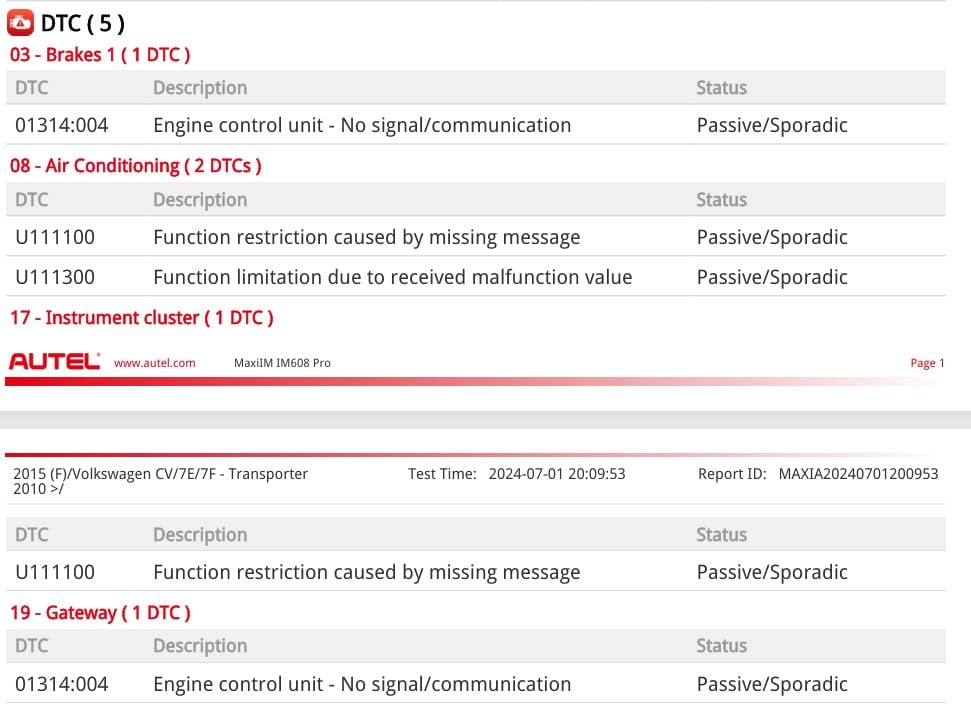Click U111100 code under Air Conditioning
The height and width of the screenshot is (708, 971).
click(55, 237)
